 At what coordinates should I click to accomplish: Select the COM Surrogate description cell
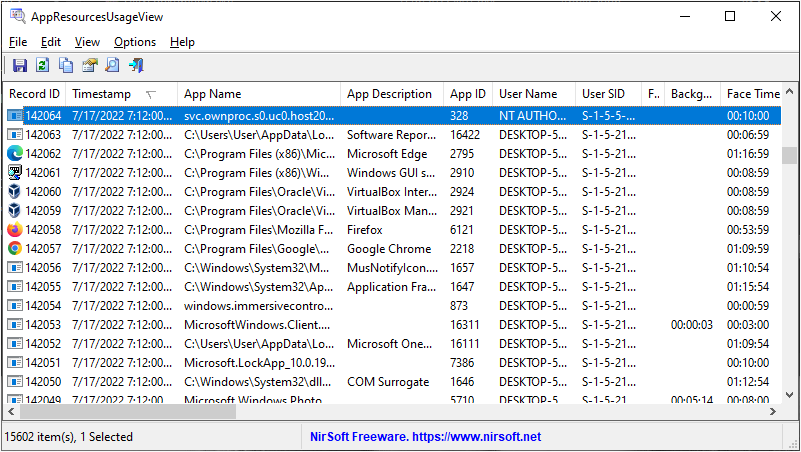388,382
